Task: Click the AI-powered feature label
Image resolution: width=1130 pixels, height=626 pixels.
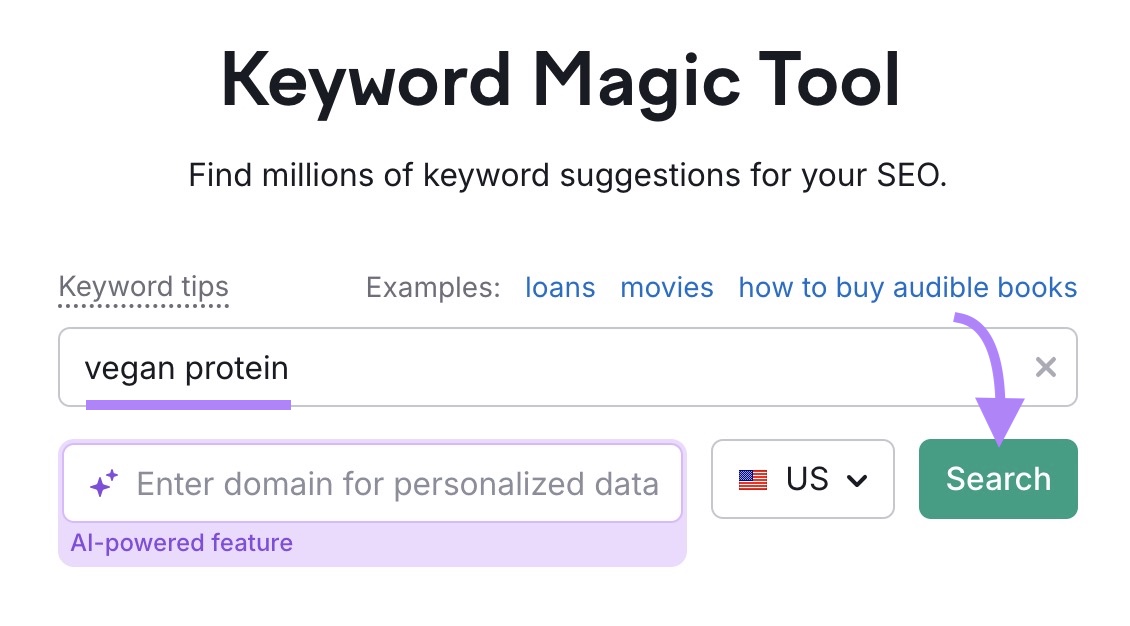Action: point(183,543)
